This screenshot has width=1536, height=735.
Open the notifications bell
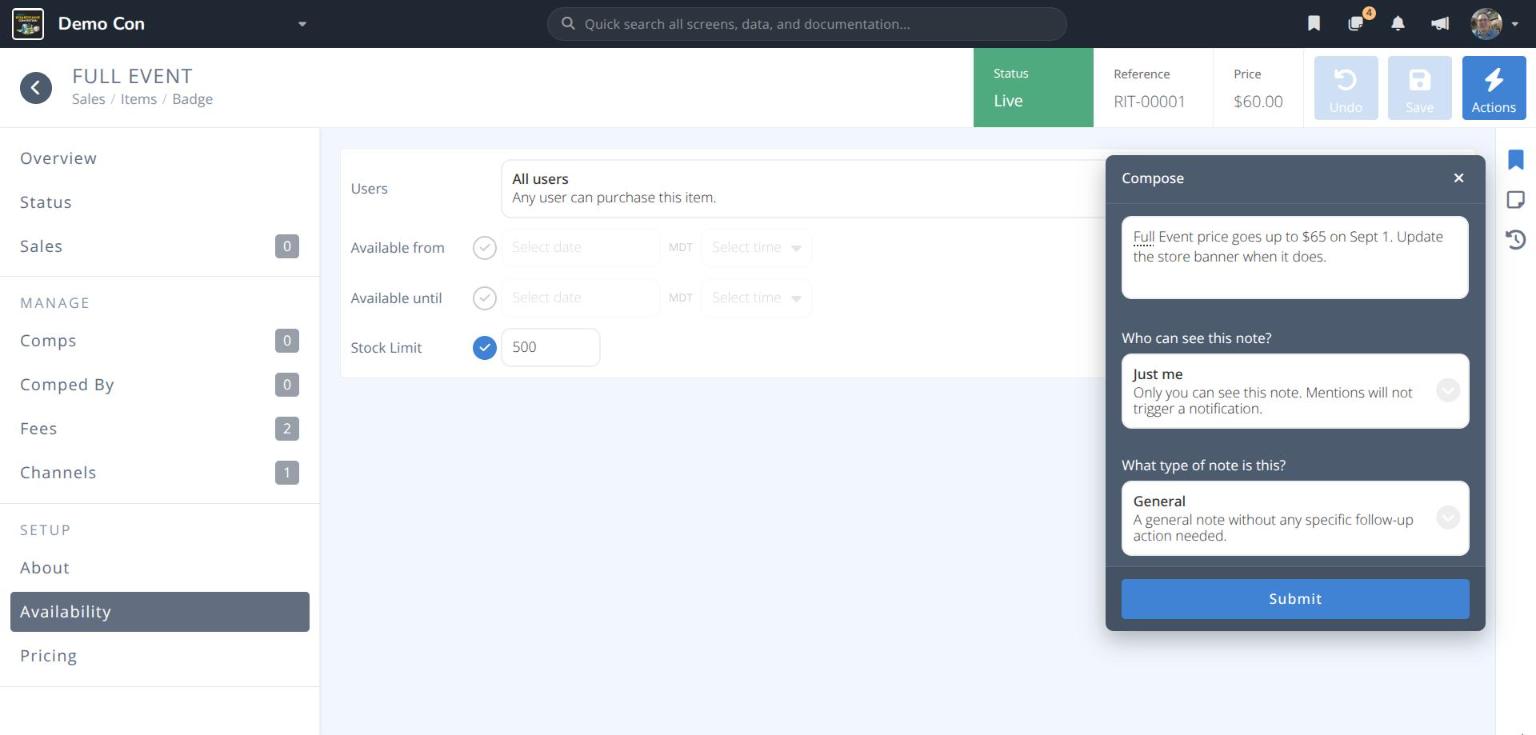pyautogui.click(x=1398, y=24)
